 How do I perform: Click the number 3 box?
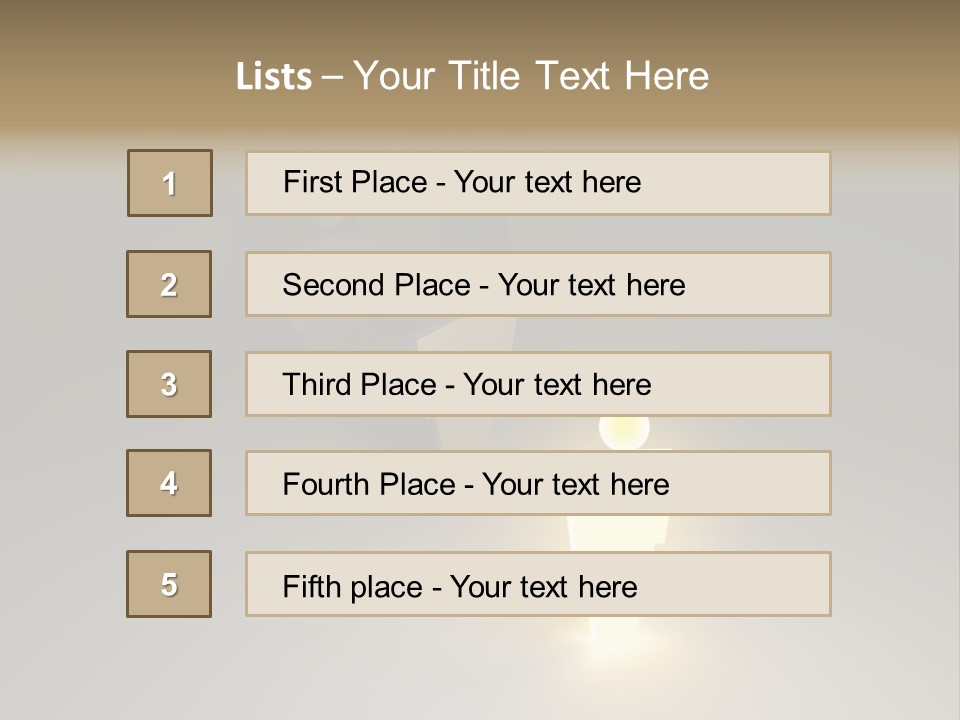[x=169, y=384]
